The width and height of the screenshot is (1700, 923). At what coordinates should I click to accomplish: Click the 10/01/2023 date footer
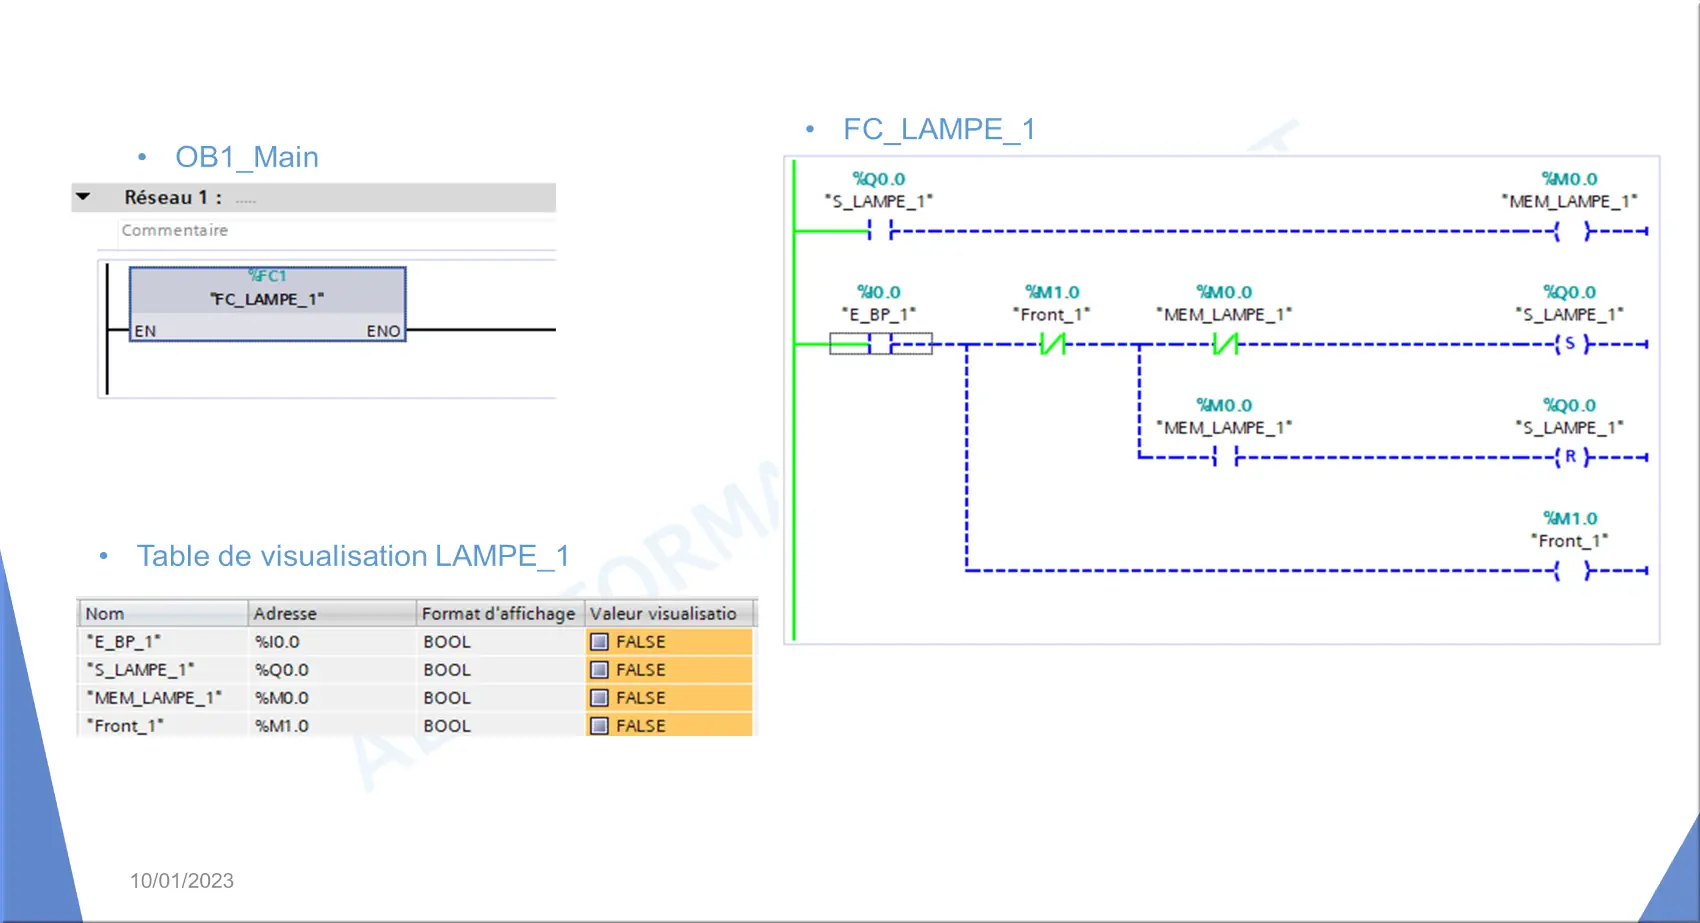pos(182,881)
